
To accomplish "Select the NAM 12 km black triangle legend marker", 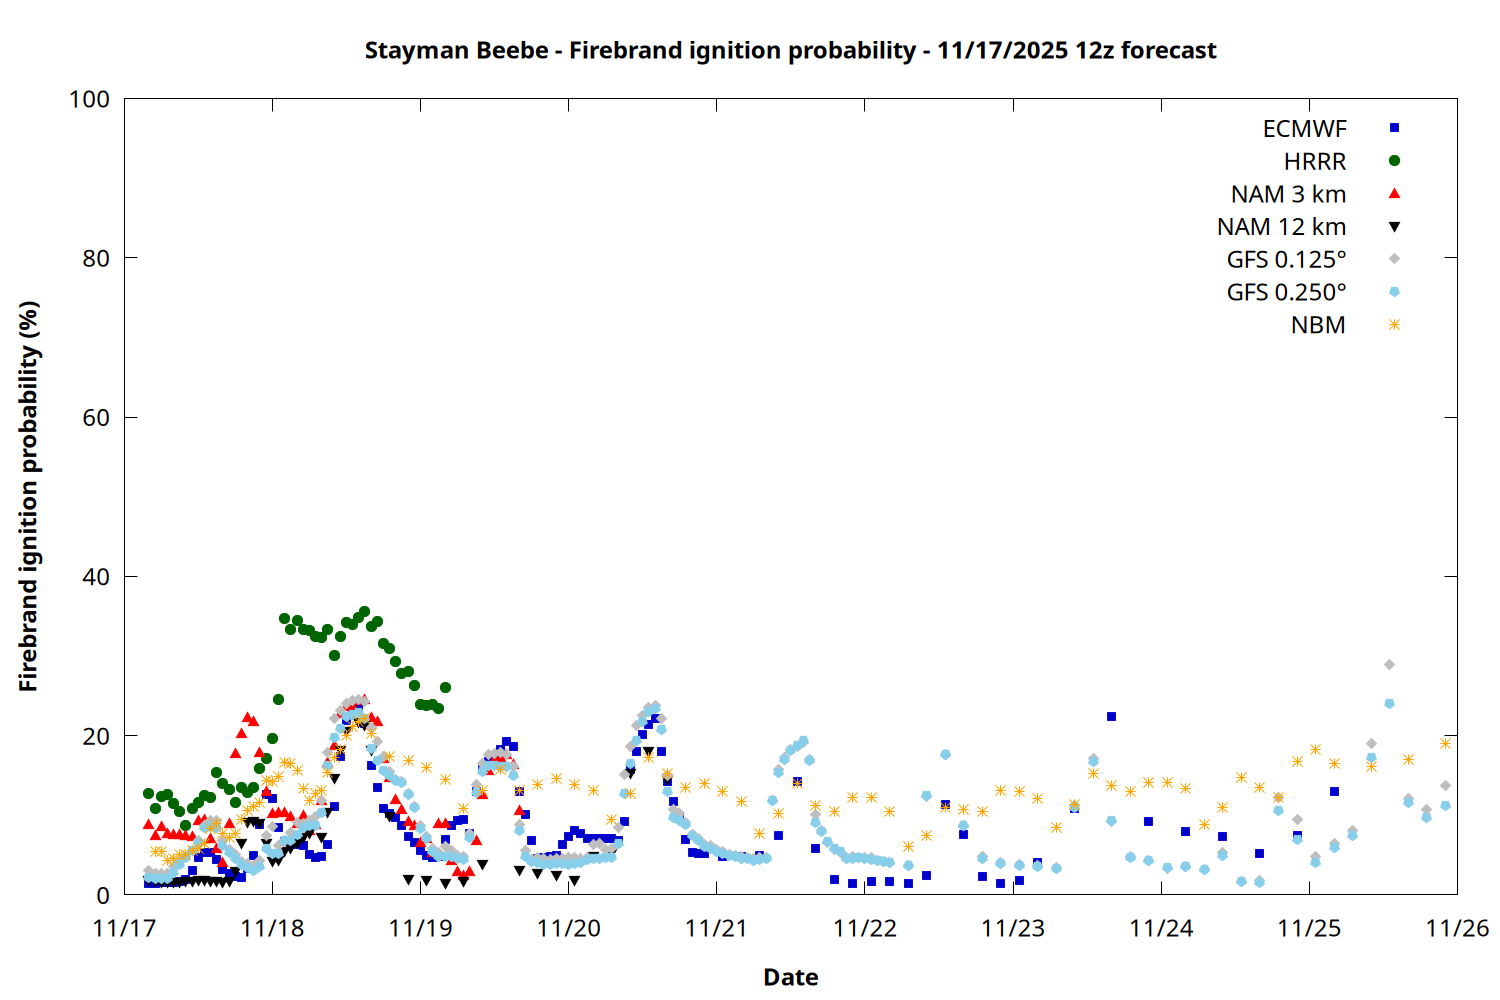I will [1394, 227].
